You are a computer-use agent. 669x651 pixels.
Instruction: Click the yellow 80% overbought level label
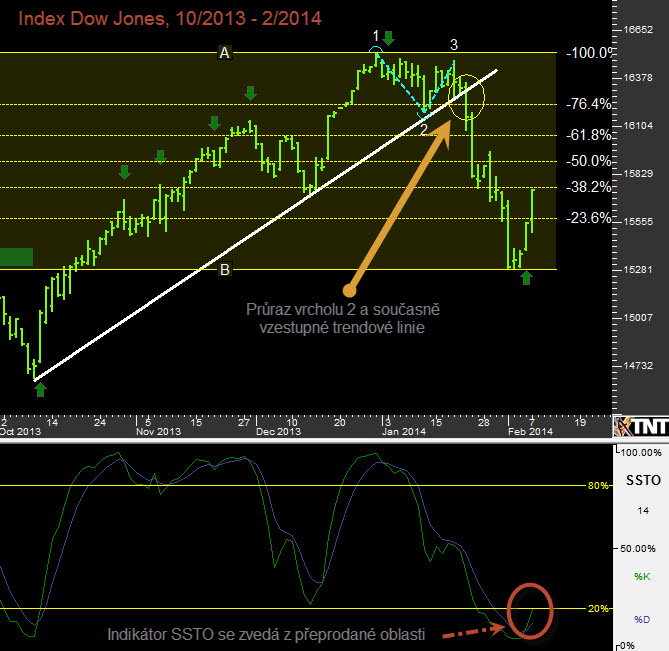click(x=598, y=485)
